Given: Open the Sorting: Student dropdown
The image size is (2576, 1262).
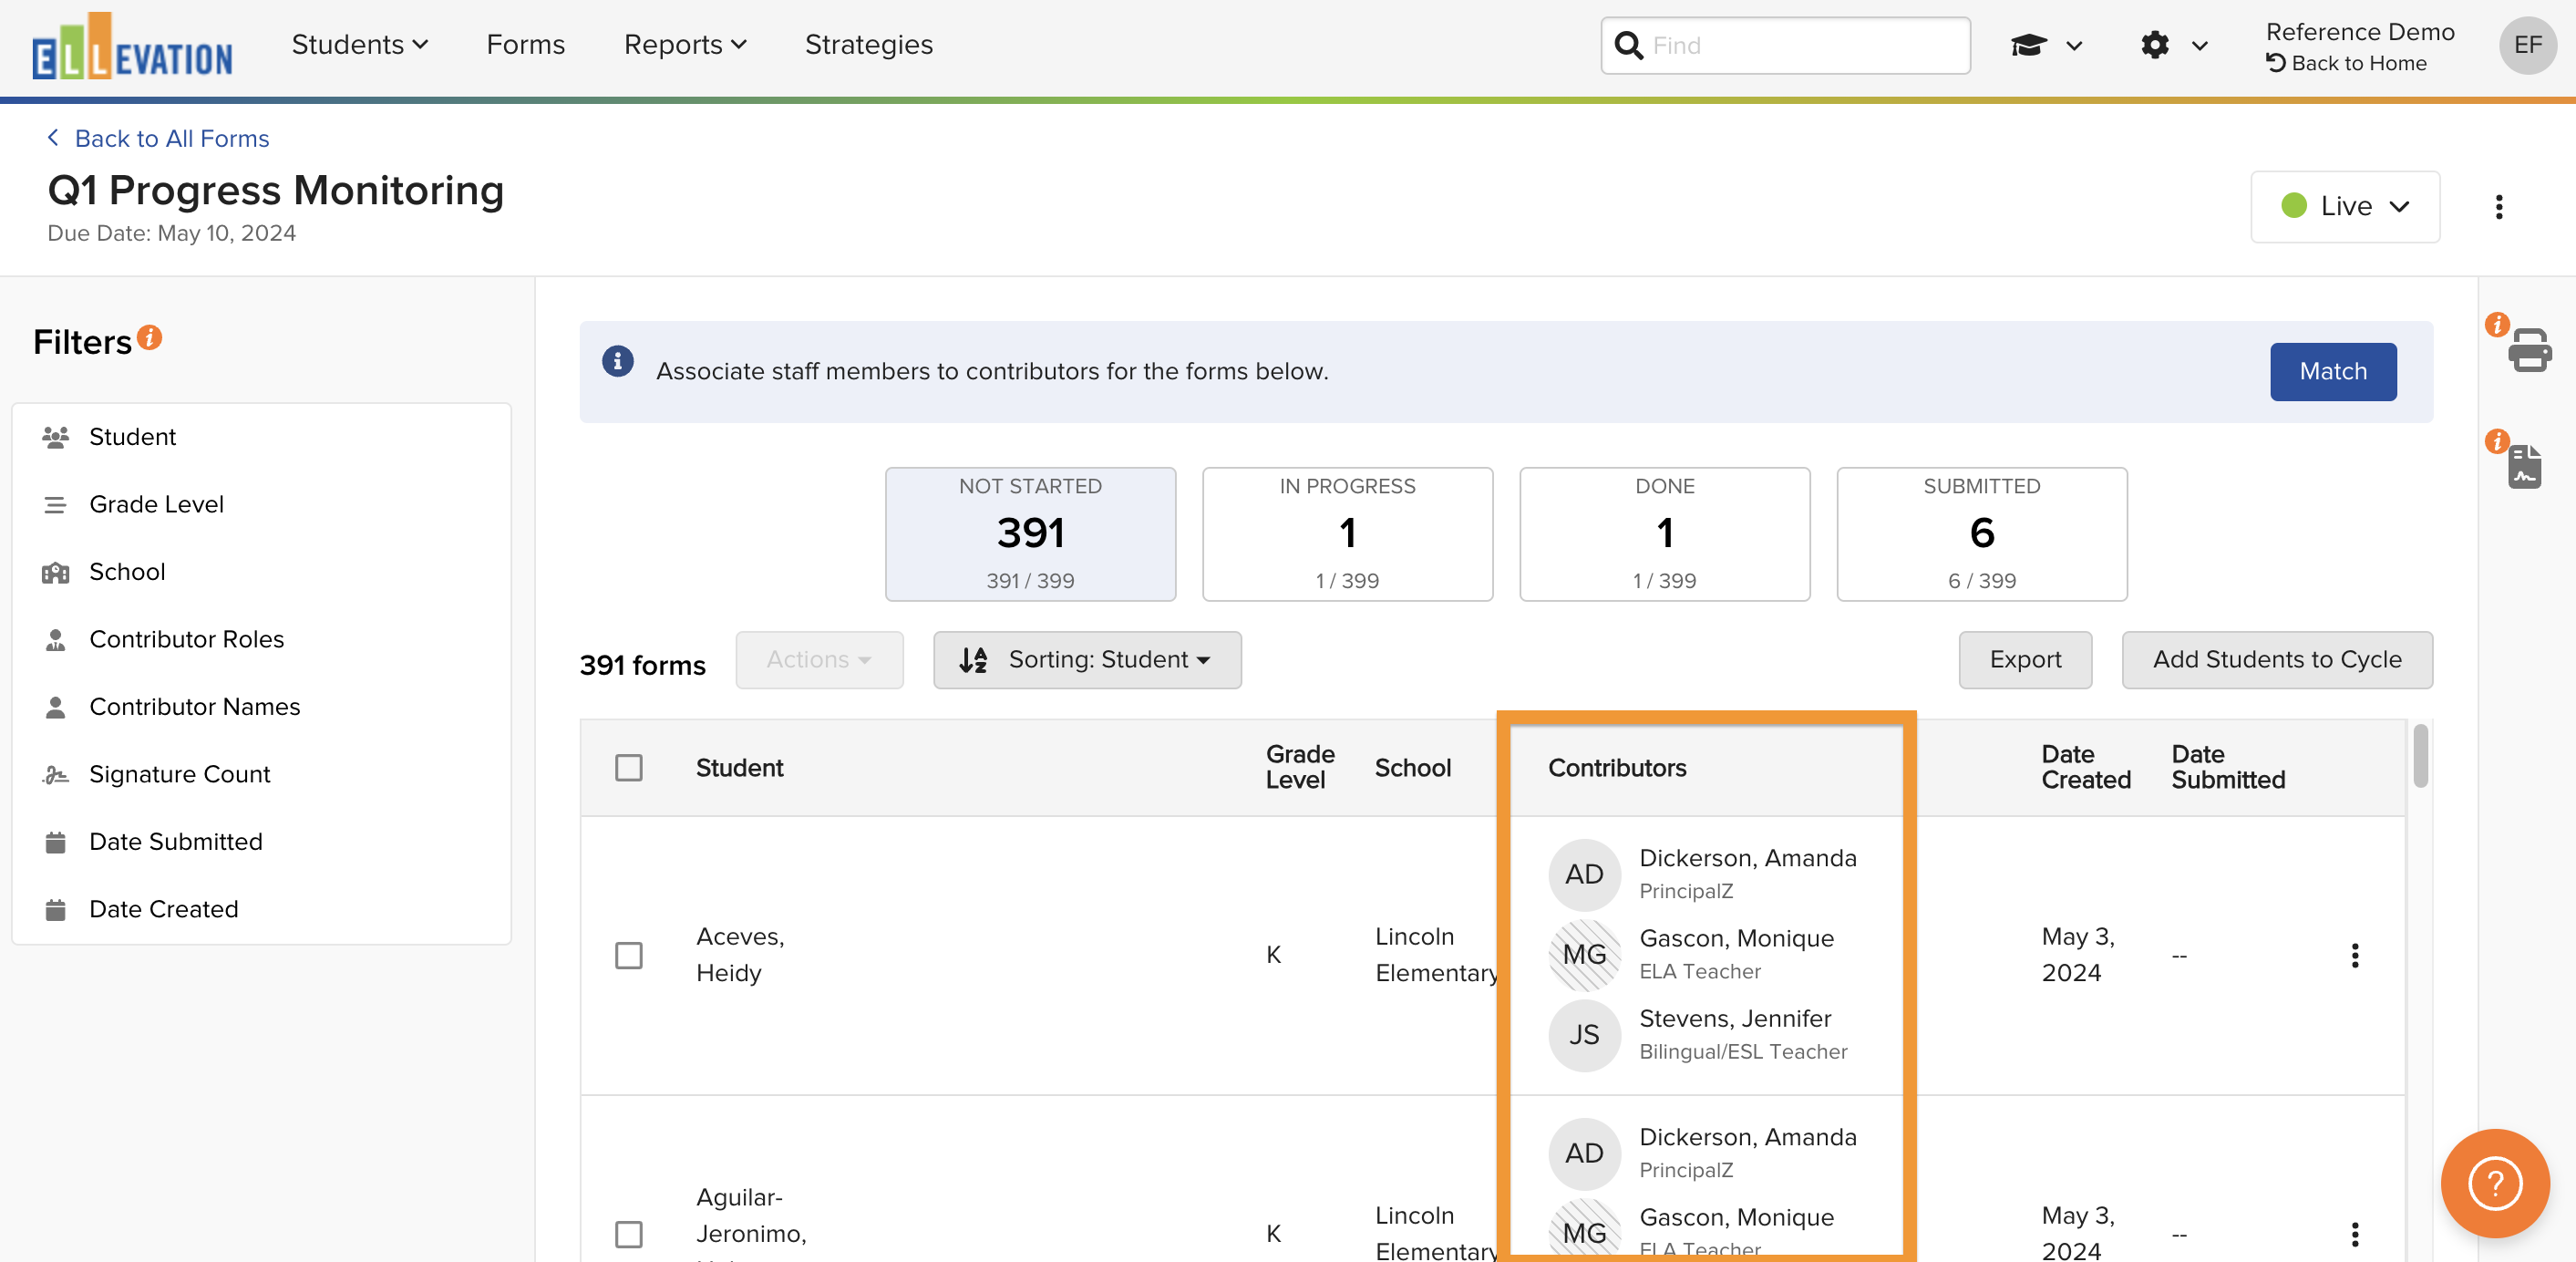Looking at the screenshot, I should (x=1087, y=660).
